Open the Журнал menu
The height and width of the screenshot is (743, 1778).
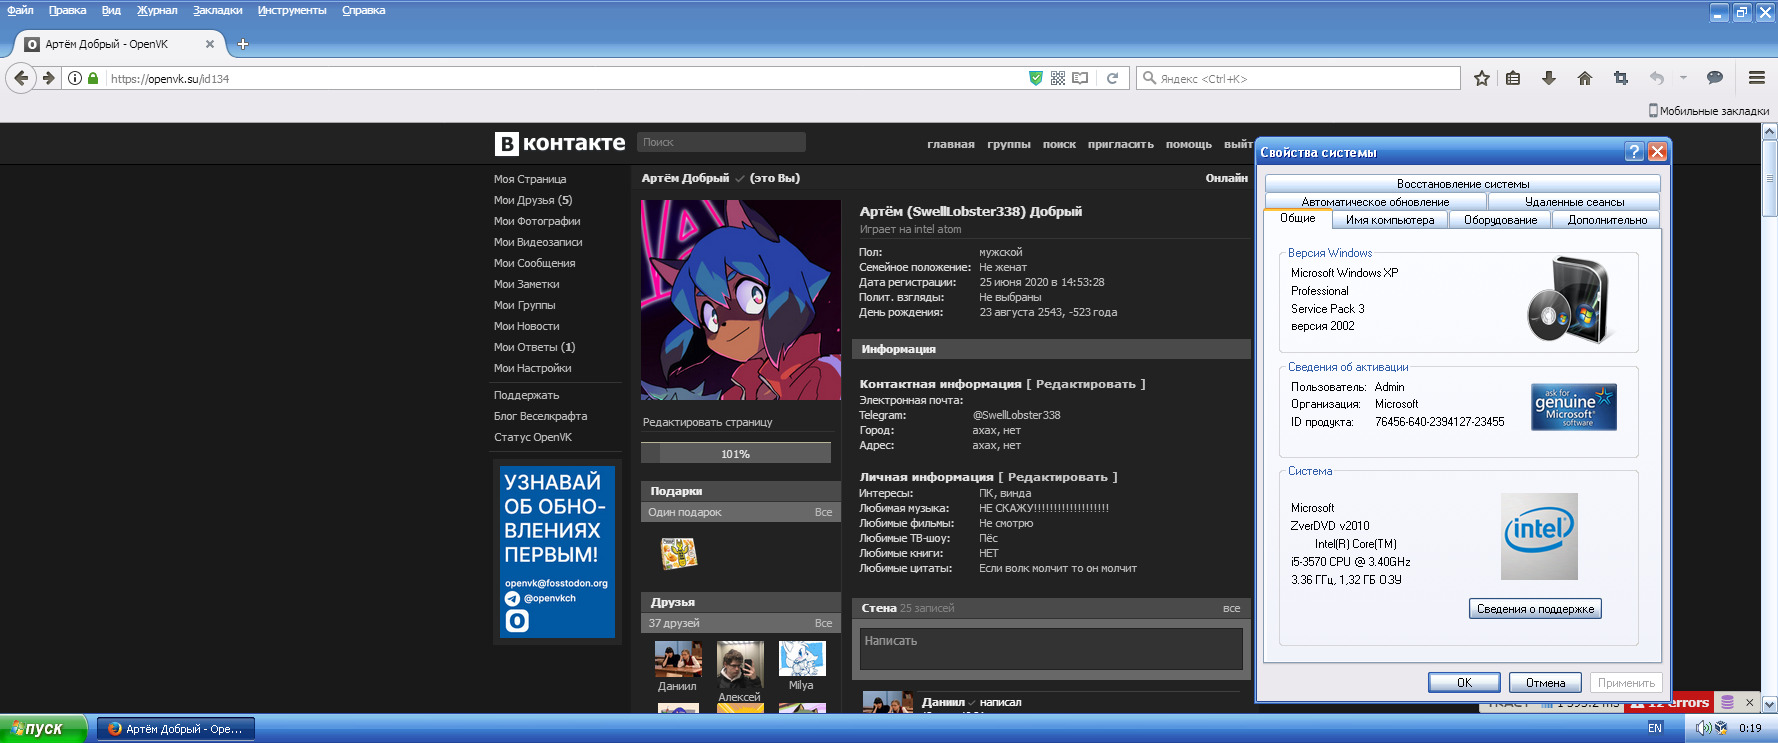coord(157,10)
